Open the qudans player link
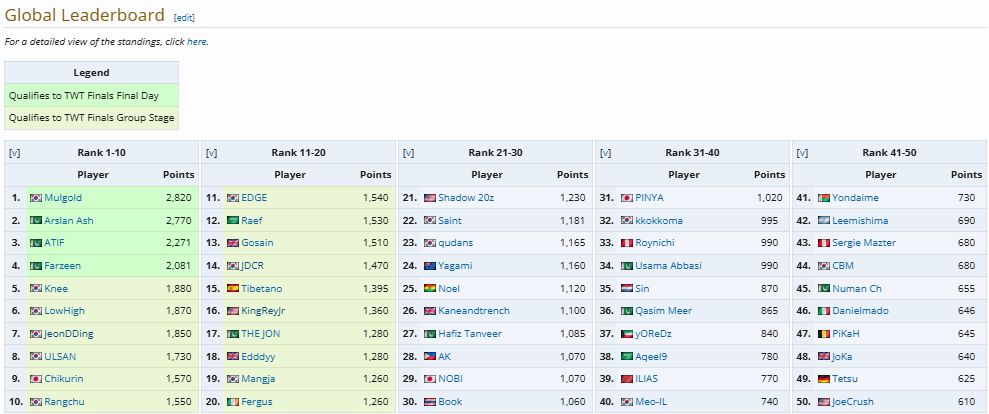989x414 pixels. (x=455, y=244)
